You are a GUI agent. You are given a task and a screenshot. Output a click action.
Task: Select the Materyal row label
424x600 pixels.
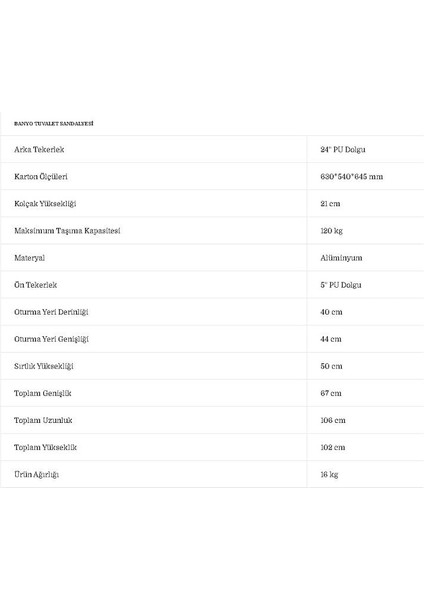point(29,258)
